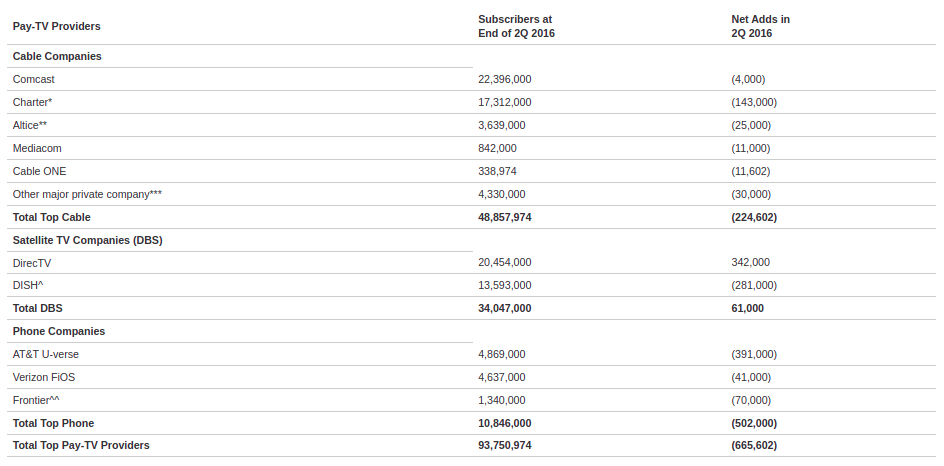The height and width of the screenshot is (466, 944).
Task: Click Total Top Phone subscribers 10,846,000
Action: coord(505,423)
